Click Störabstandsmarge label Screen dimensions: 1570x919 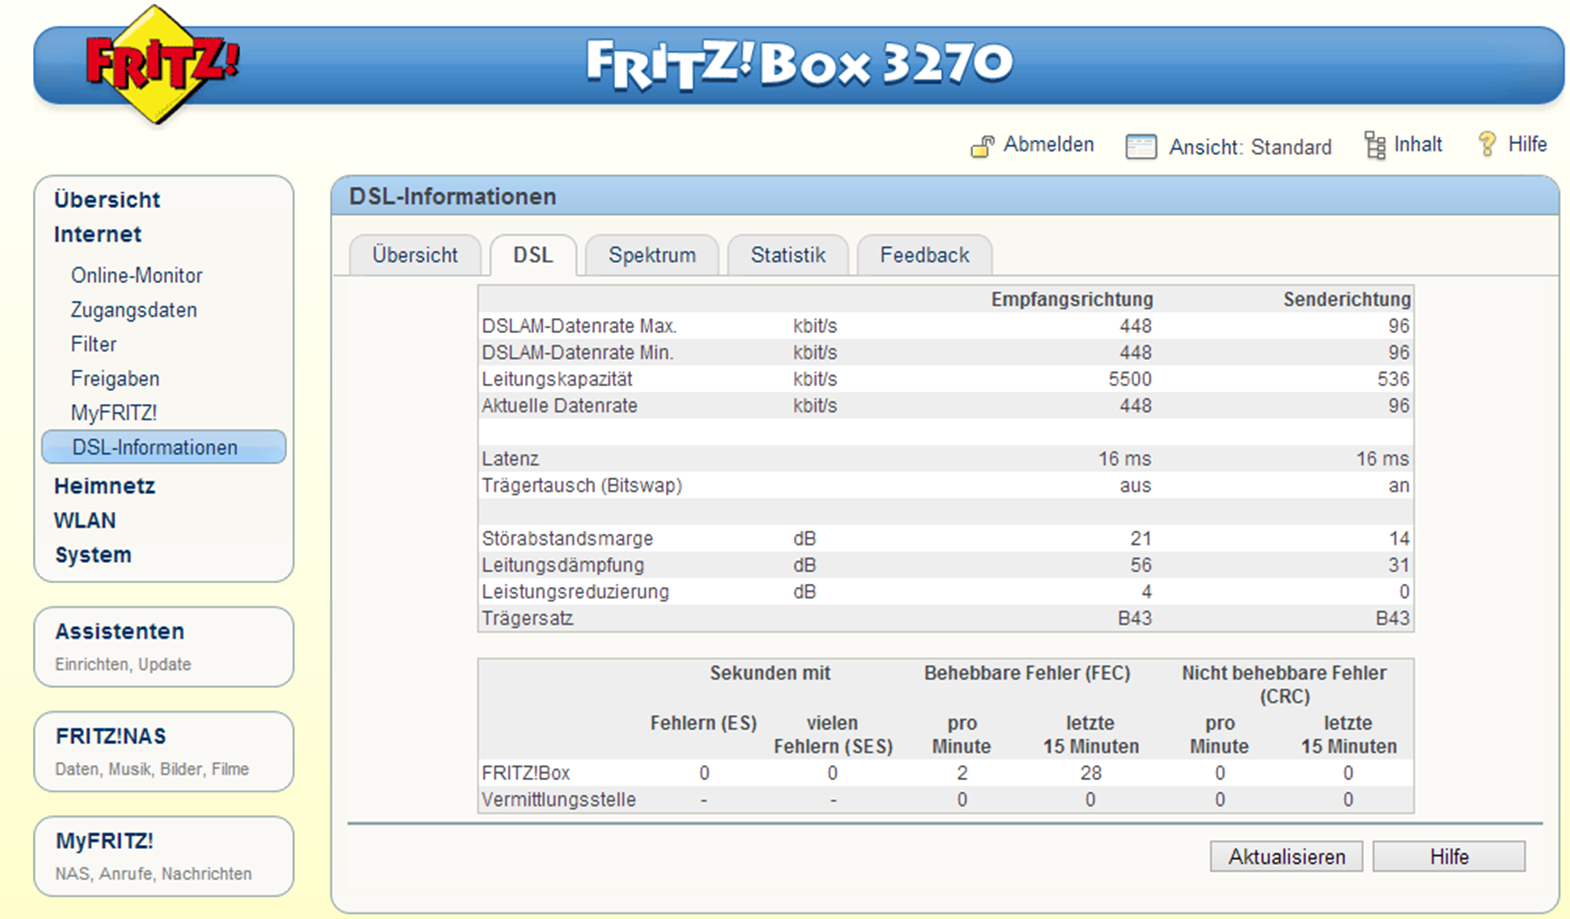567,538
